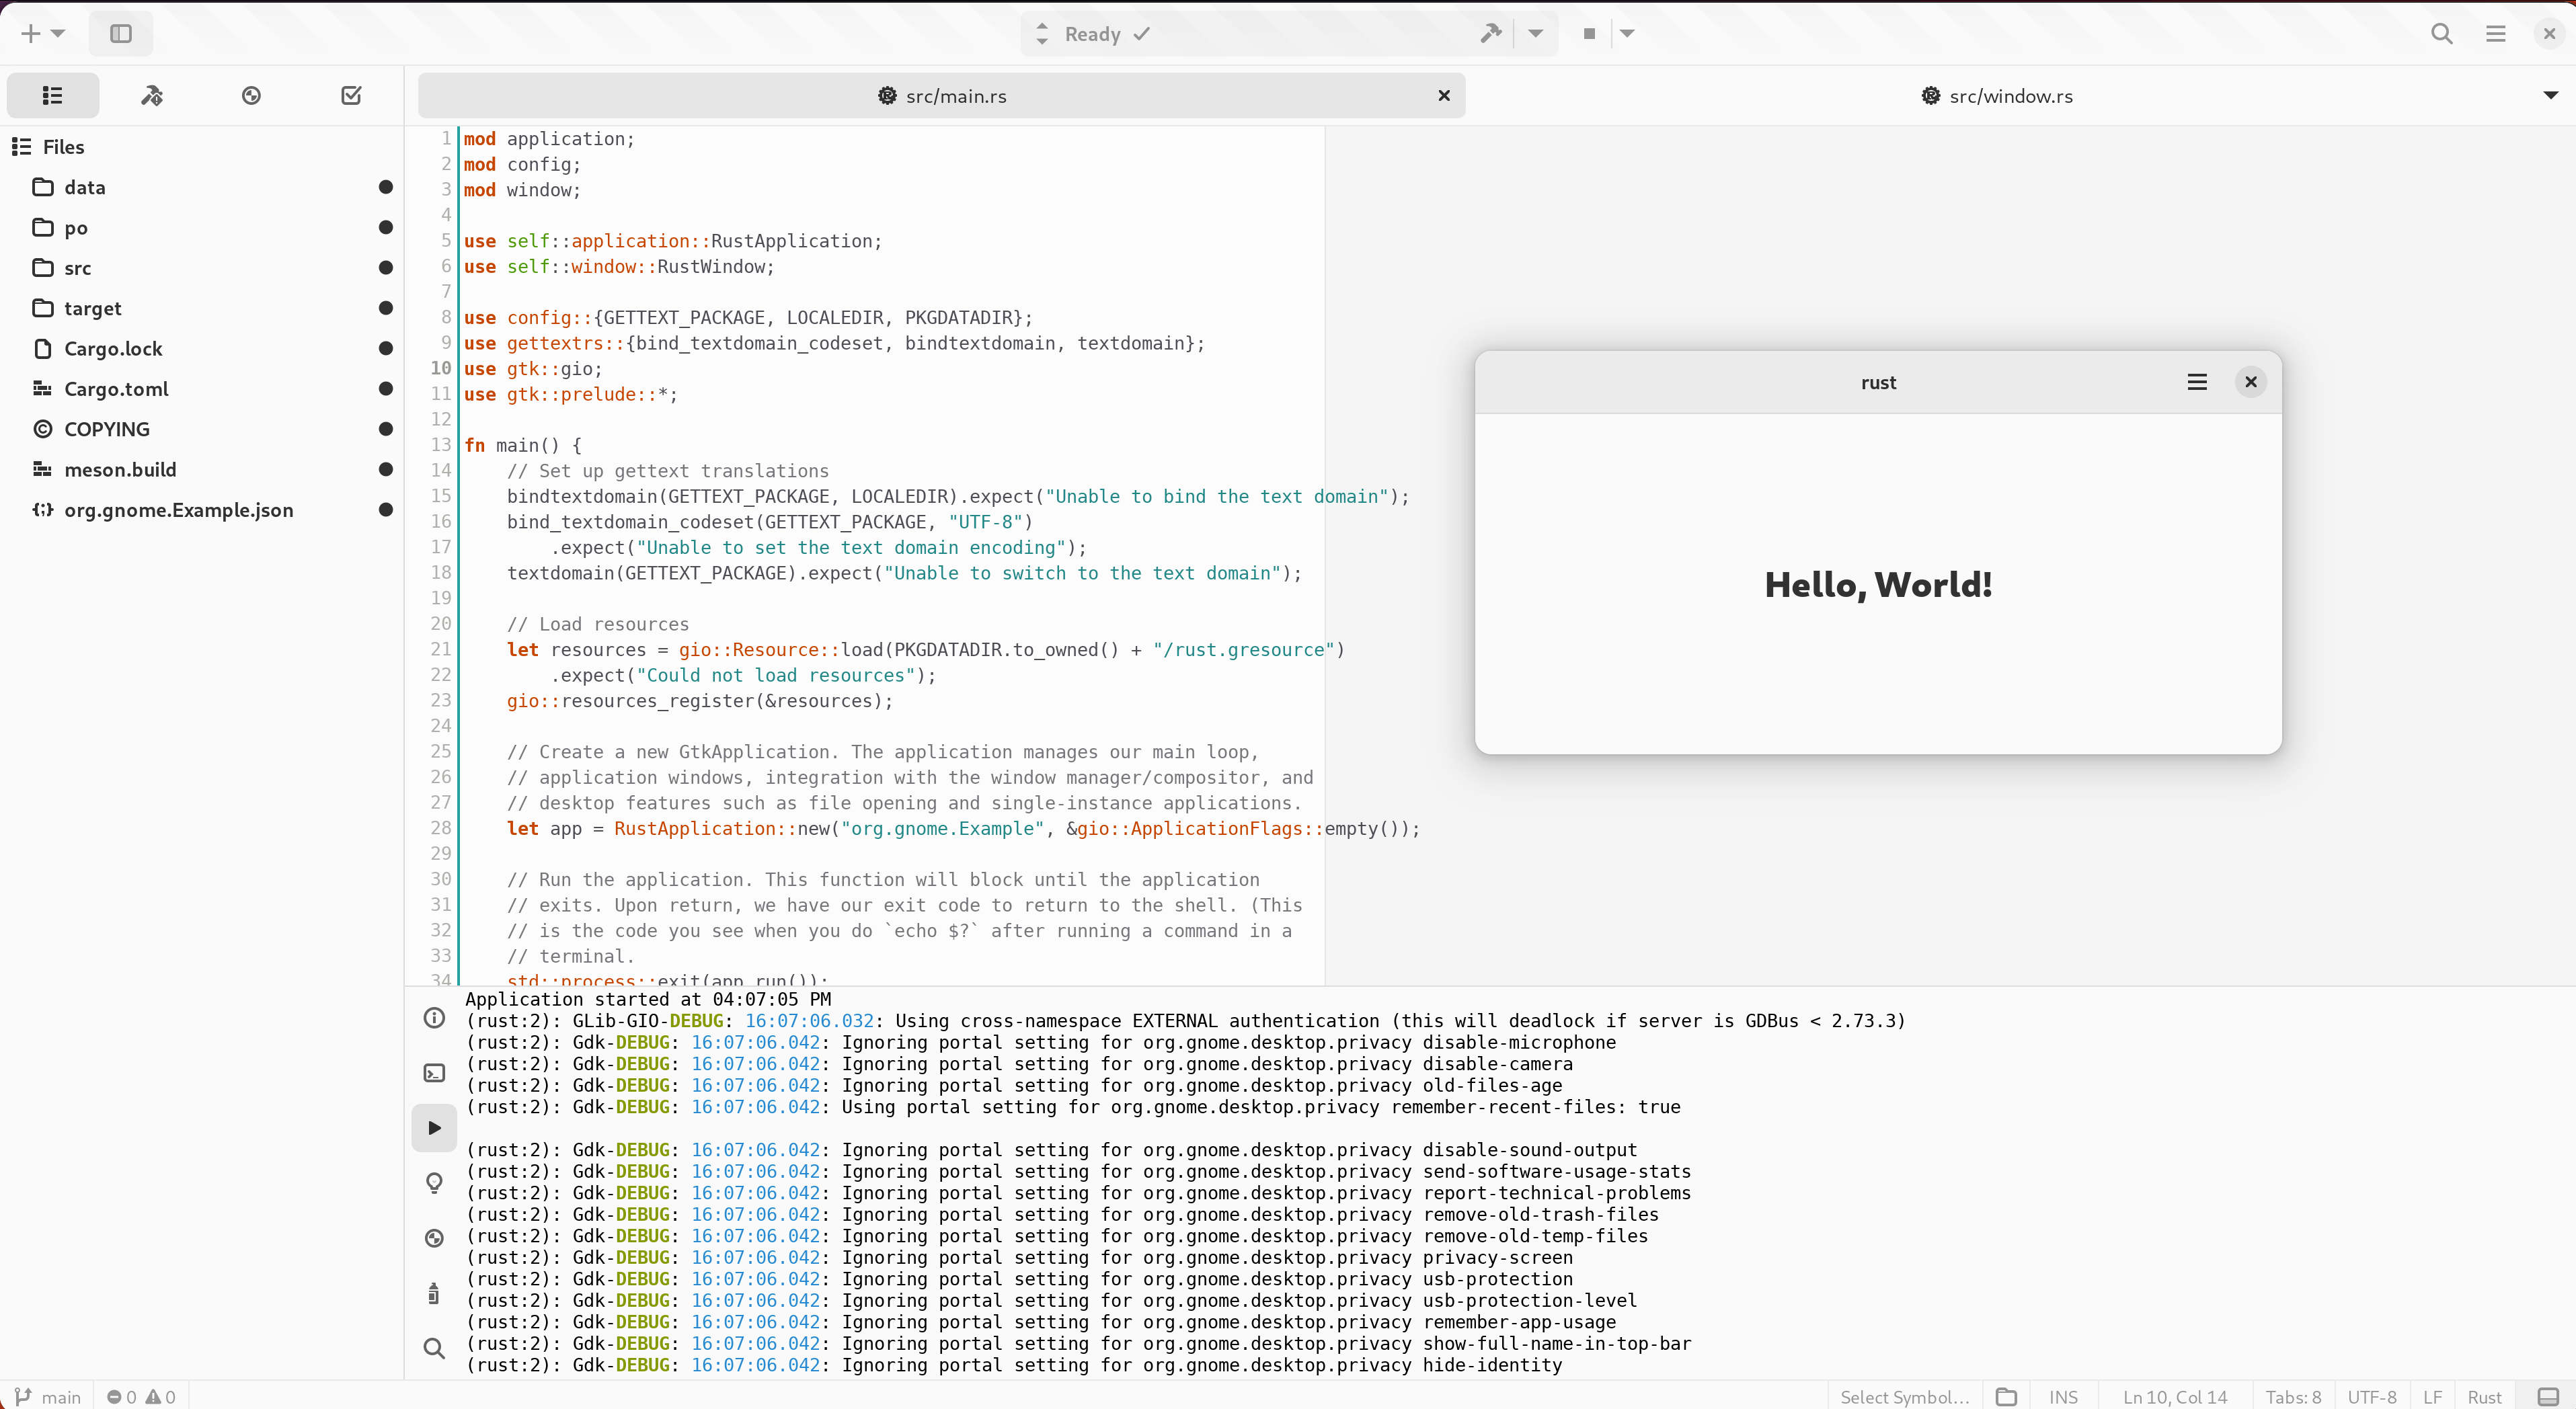This screenshot has width=2576, height=1409.
Task: Click the Select Symbol… button
Action: 1905,1397
